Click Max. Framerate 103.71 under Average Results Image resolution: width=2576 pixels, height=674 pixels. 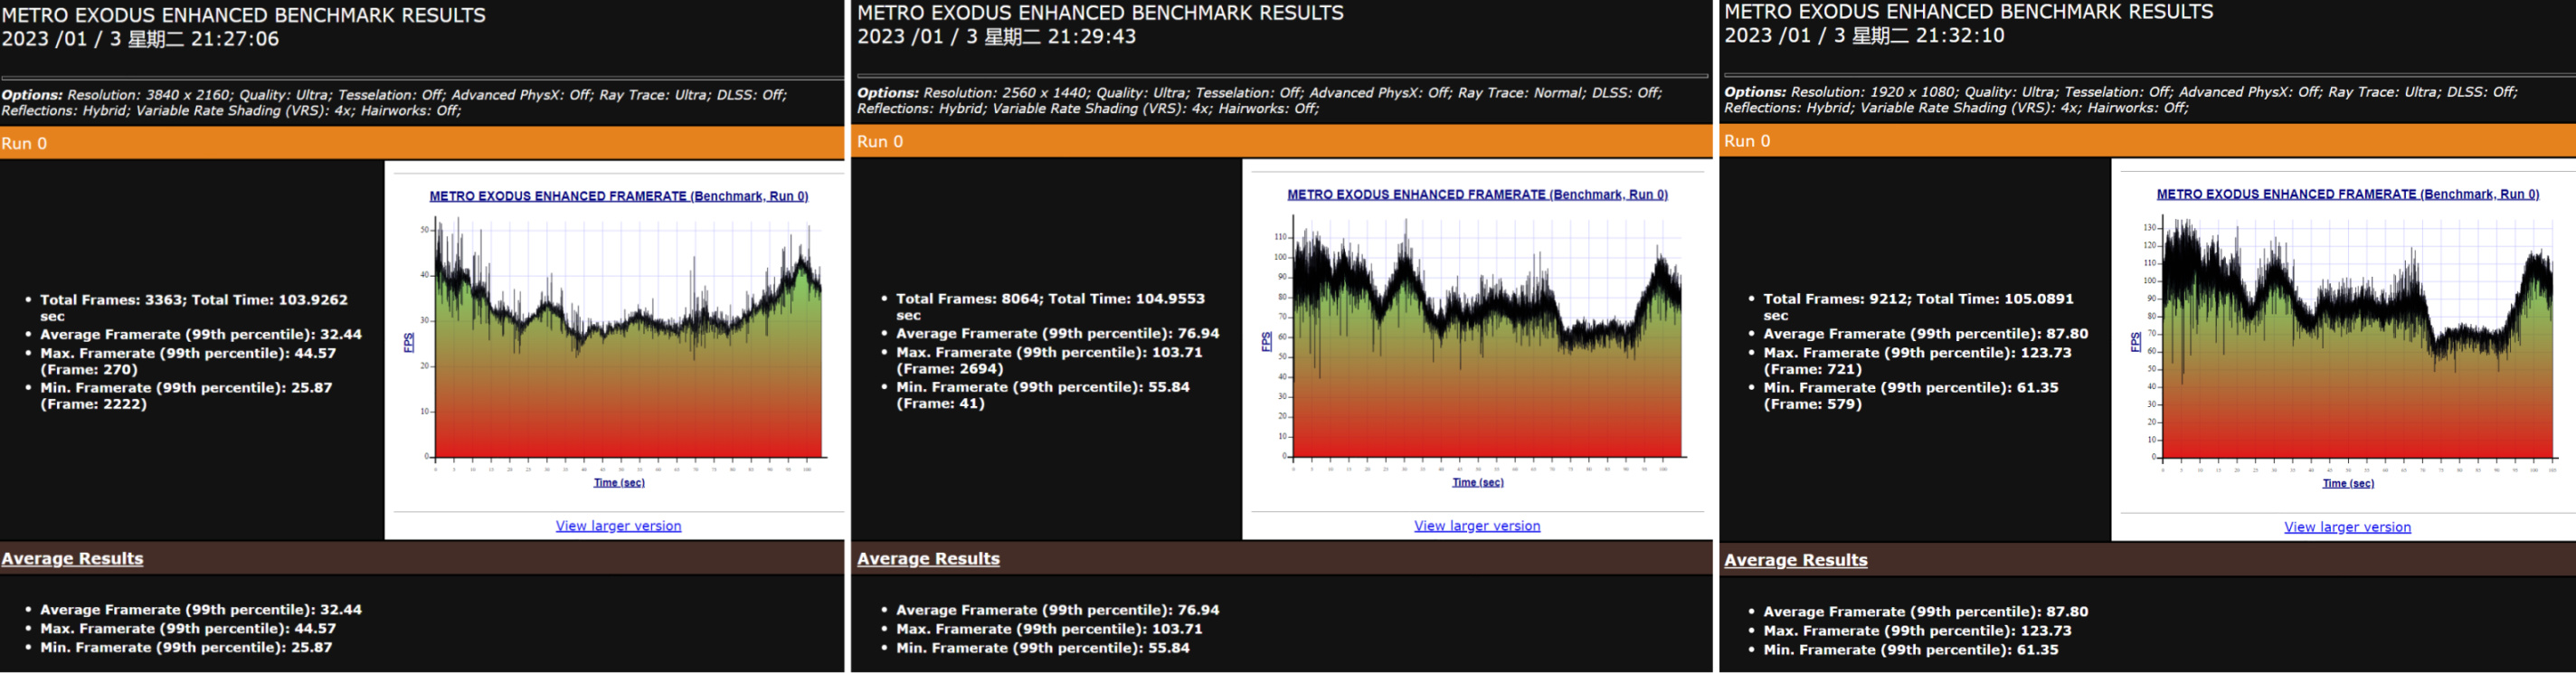pos(1049,629)
